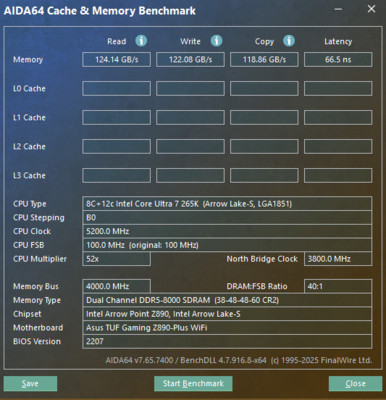Click the empty L1 Cache Read field
The height and width of the screenshot is (400, 386).
click(x=116, y=118)
